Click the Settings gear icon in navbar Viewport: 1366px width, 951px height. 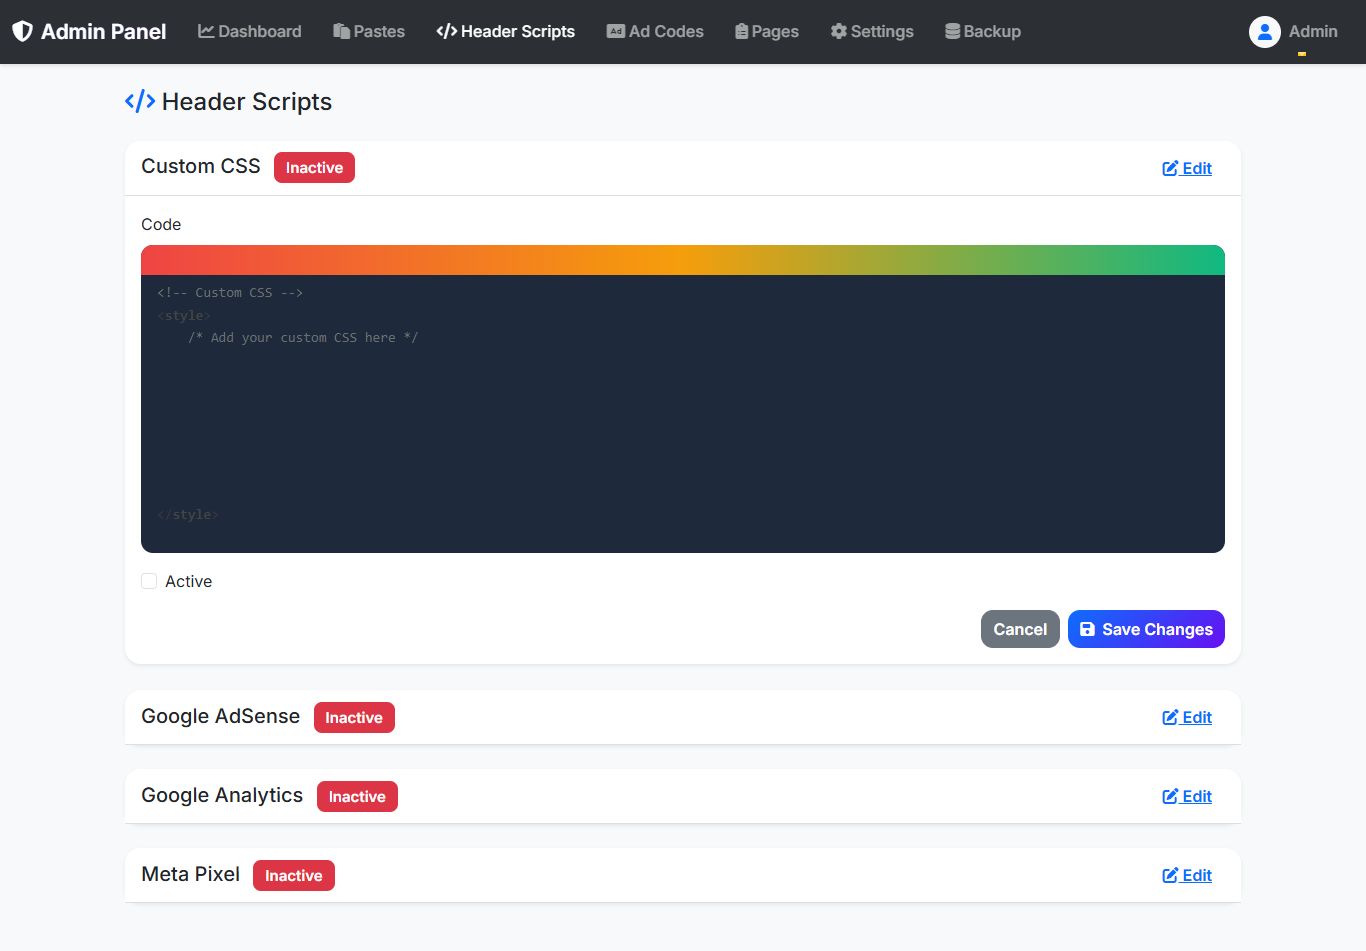point(838,32)
